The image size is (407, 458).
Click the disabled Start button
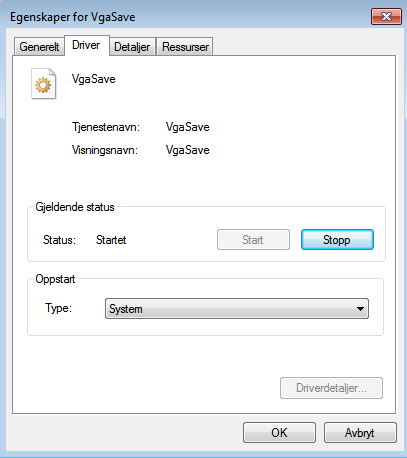253,240
